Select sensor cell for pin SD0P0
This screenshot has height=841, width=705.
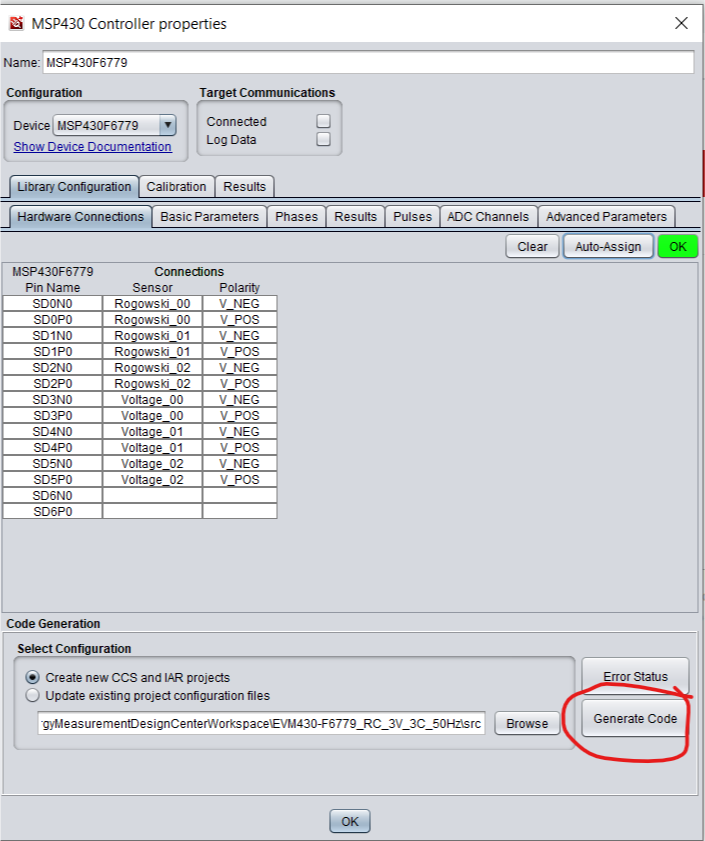click(x=152, y=320)
